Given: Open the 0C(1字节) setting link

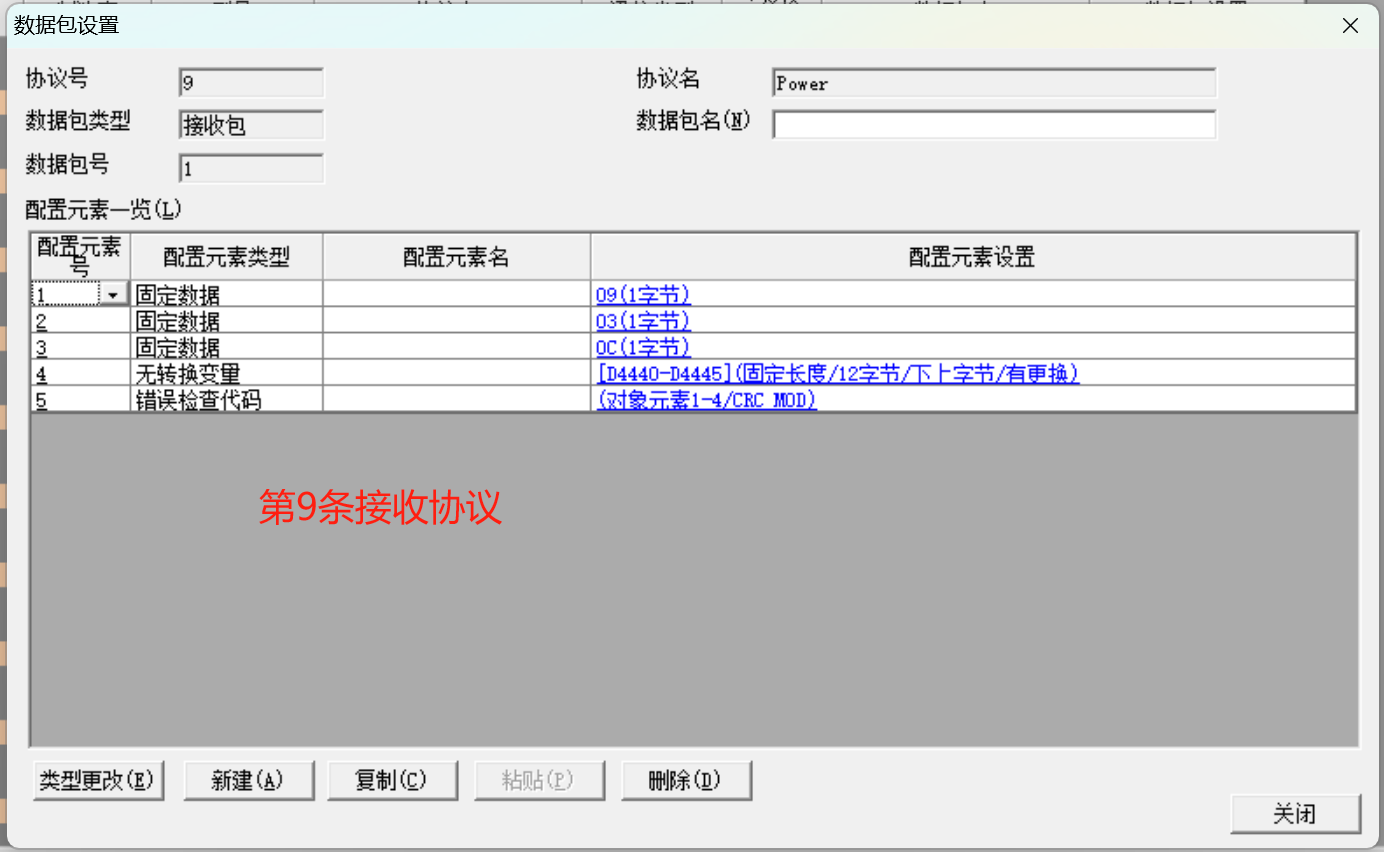Looking at the screenshot, I should 643,347.
